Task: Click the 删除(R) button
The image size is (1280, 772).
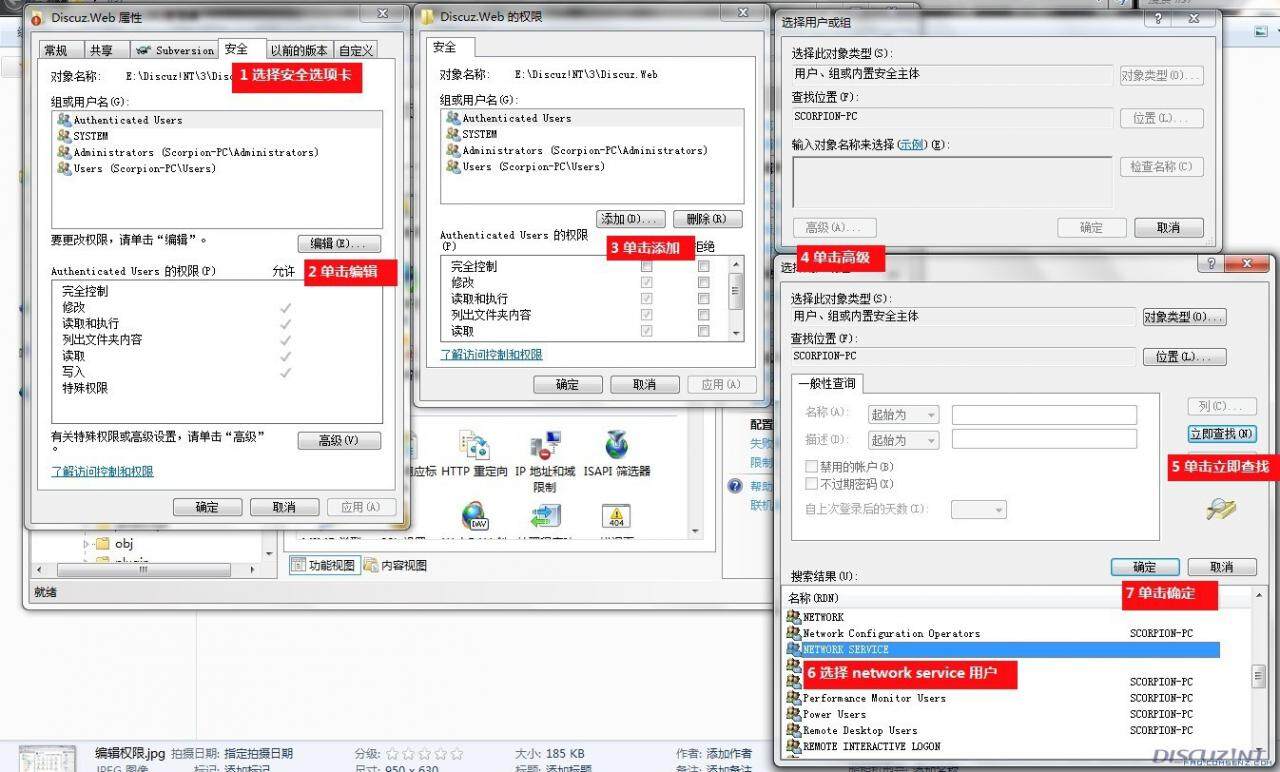Action: coord(708,219)
